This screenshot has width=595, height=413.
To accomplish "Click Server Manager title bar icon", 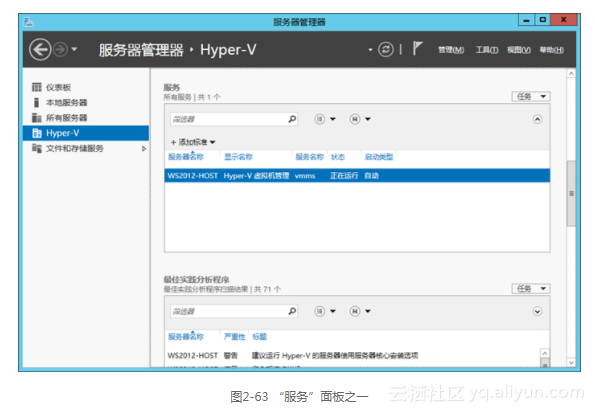I will [29, 22].
